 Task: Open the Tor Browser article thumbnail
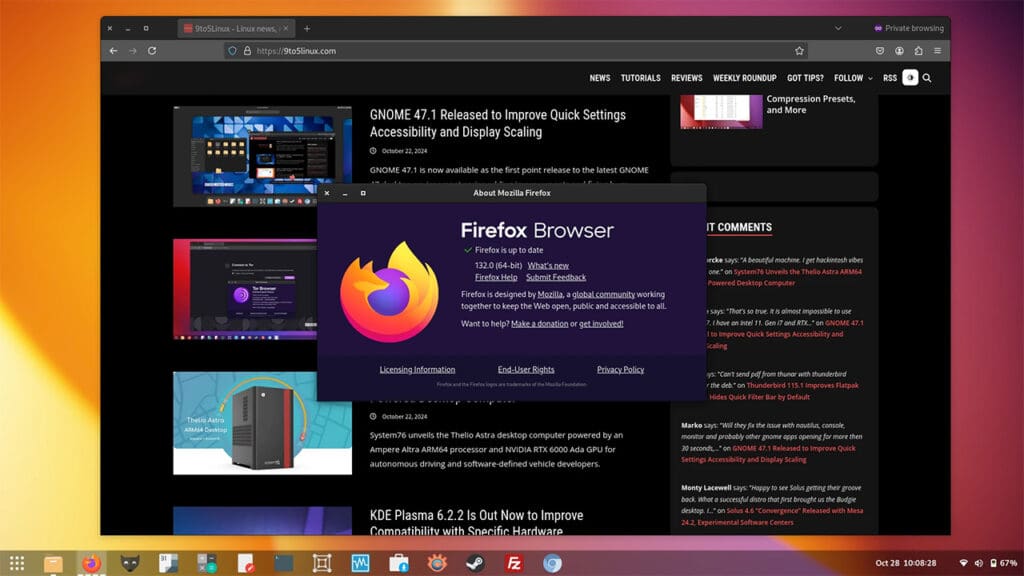[x=245, y=289]
